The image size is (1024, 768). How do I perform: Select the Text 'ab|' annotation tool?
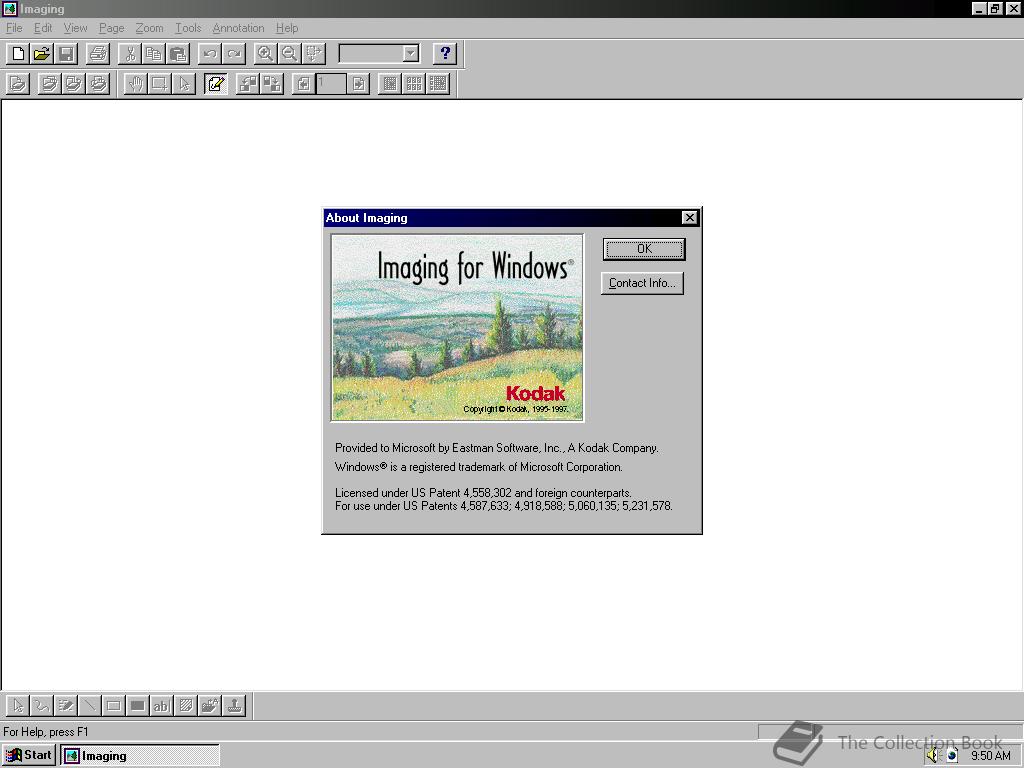[x=161, y=705]
